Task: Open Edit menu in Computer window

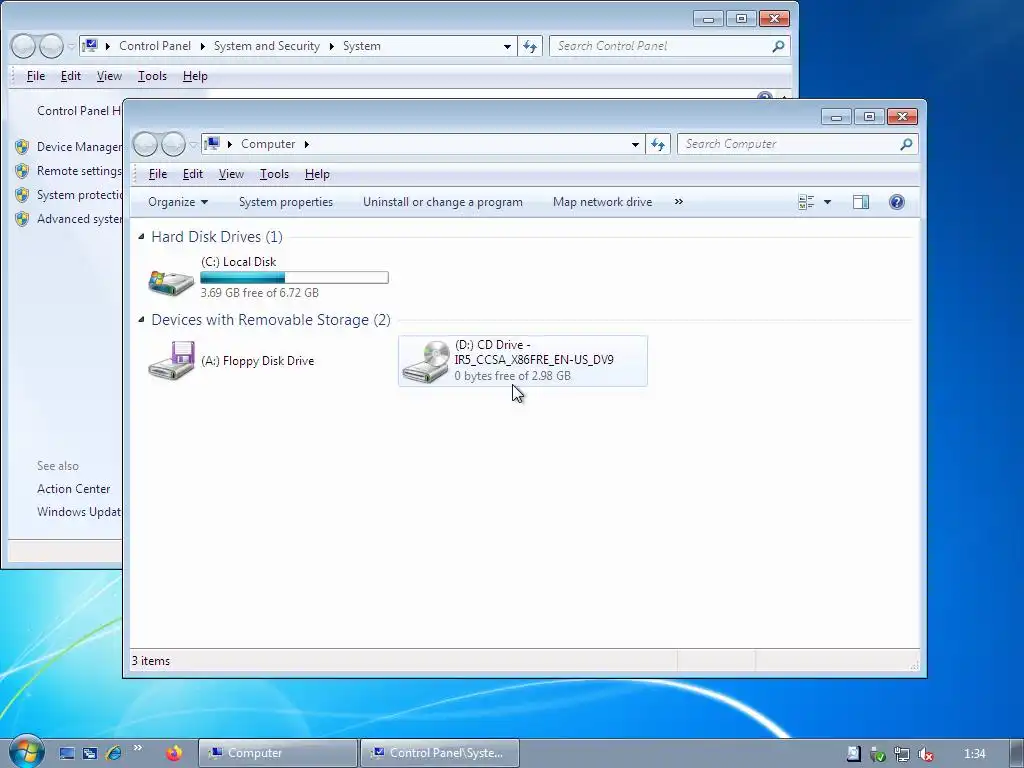Action: 193,174
